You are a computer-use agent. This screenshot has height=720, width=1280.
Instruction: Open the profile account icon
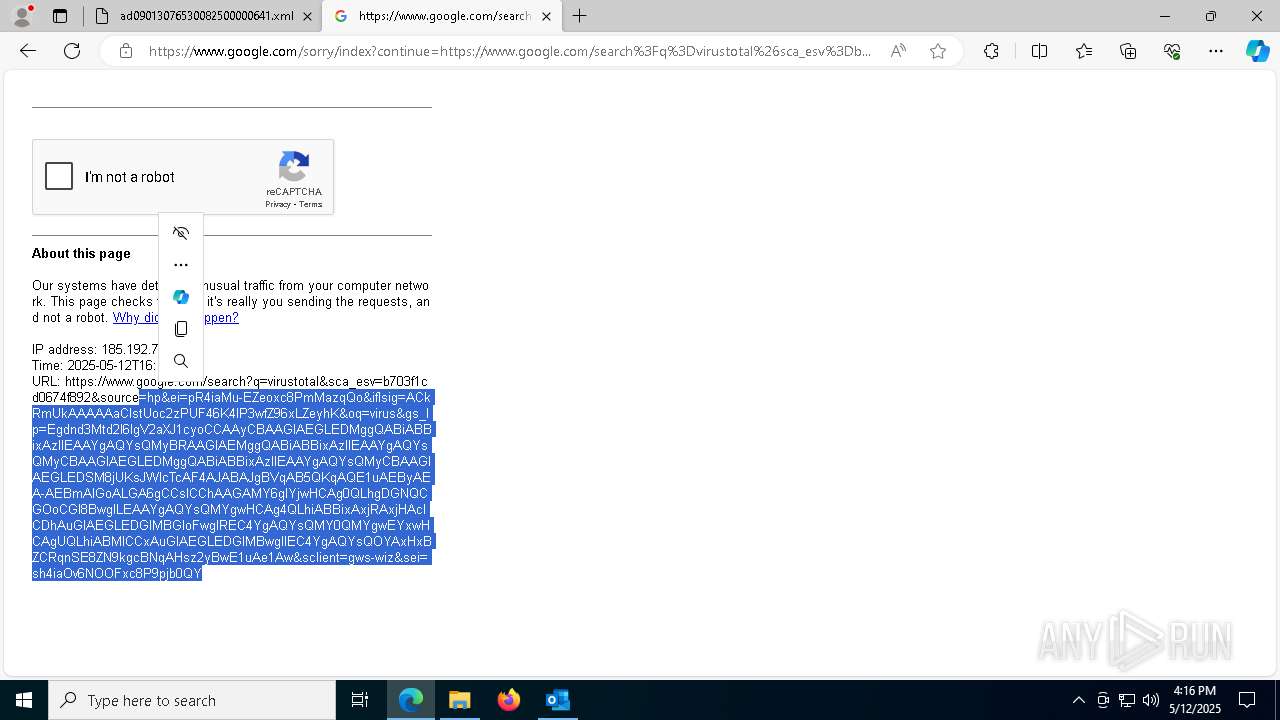[22, 16]
